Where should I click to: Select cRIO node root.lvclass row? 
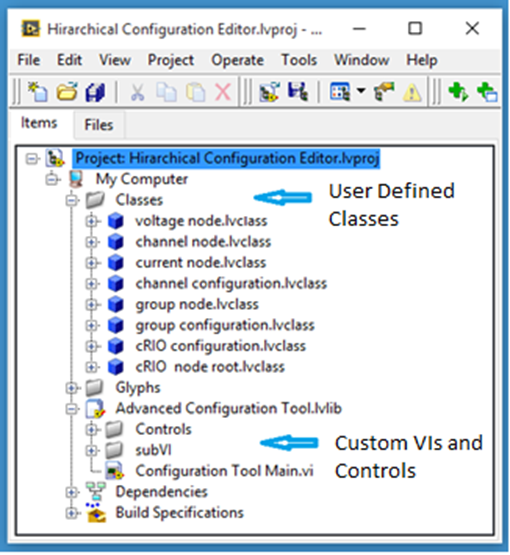coord(210,367)
